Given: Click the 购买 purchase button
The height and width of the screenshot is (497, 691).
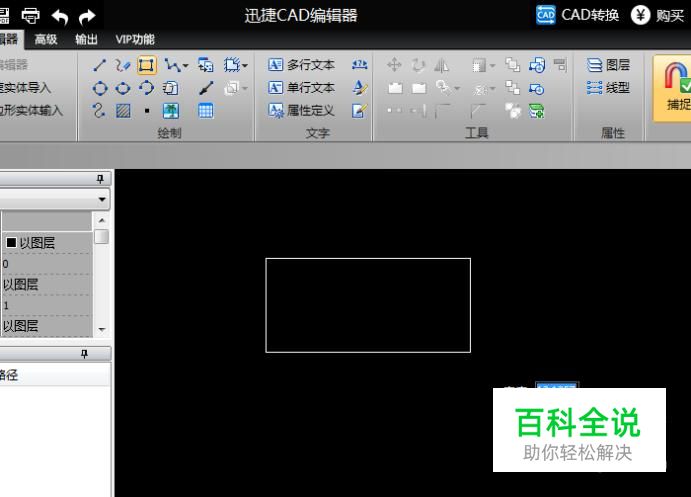Looking at the screenshot, I should click(657, 15).
